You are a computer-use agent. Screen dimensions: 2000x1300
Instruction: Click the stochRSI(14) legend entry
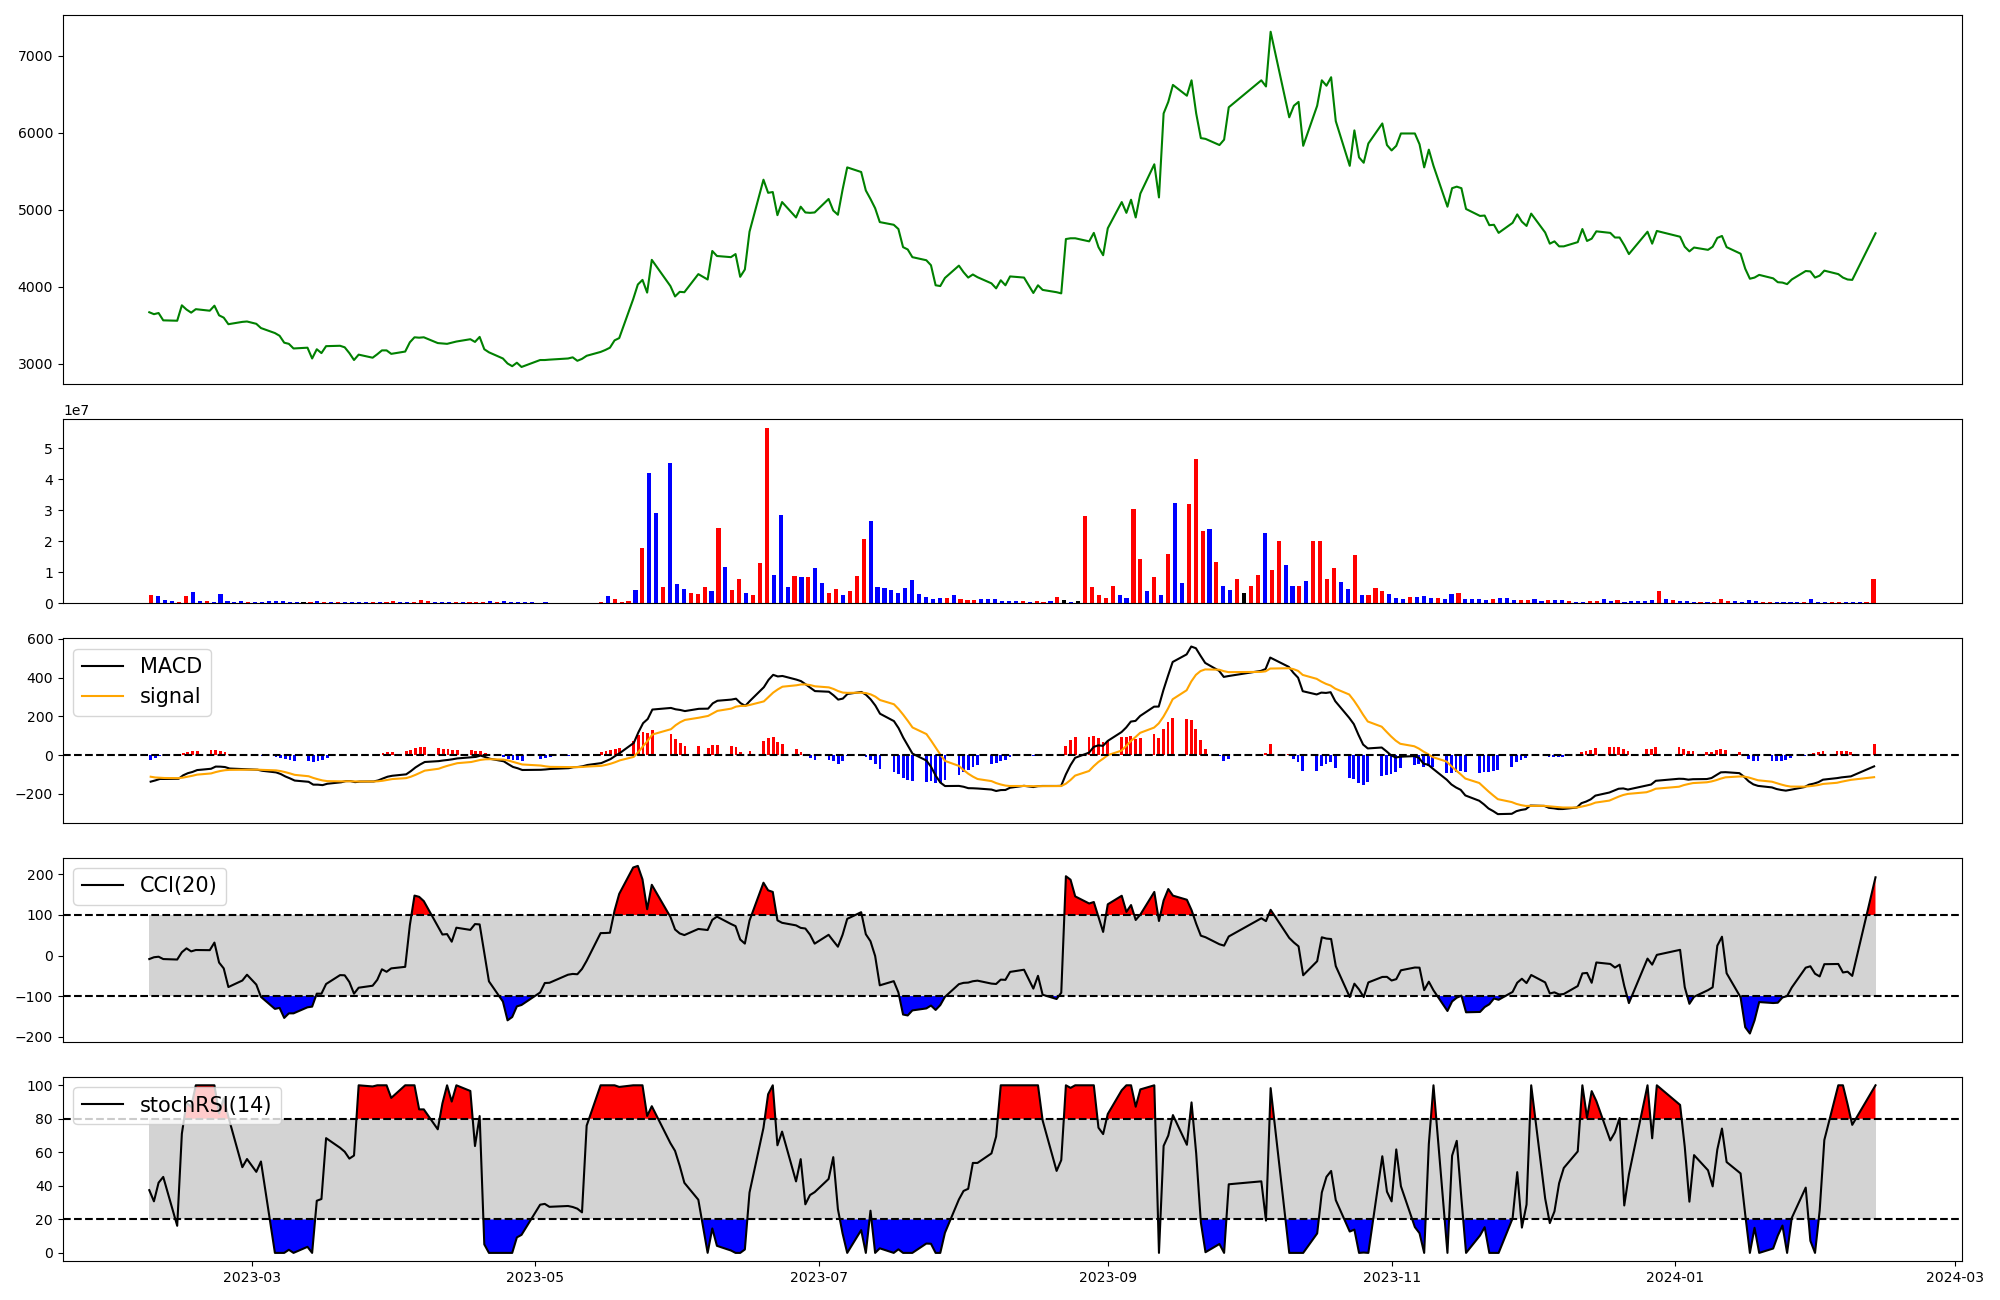tap(205, 1105)
